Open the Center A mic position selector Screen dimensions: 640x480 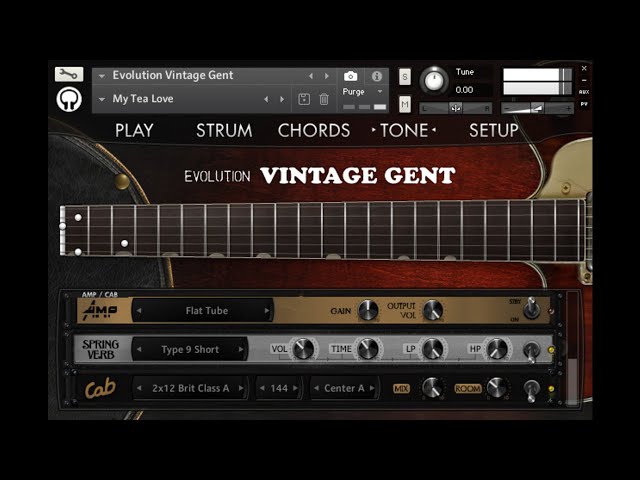coord(344,388)
